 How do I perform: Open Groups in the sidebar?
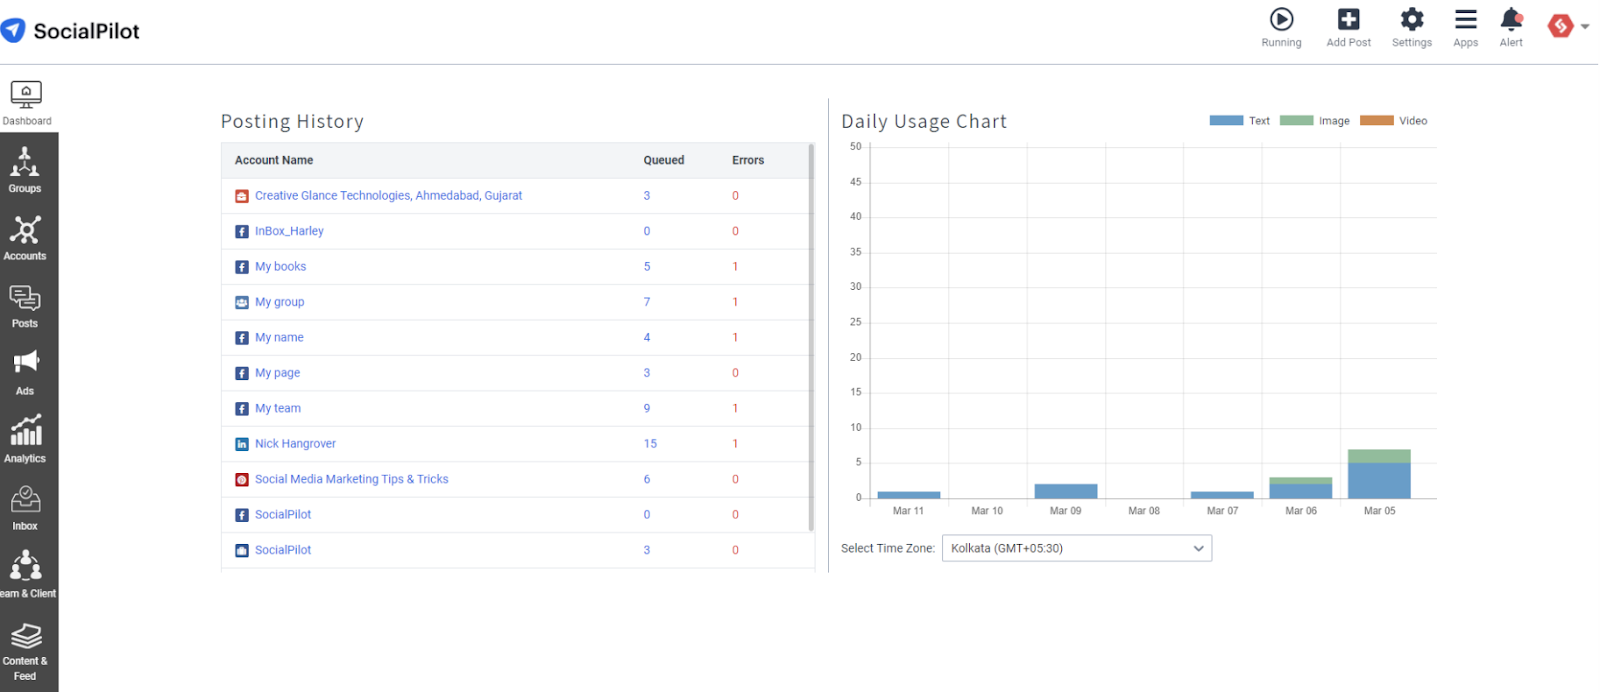click(x=25, y=170)
